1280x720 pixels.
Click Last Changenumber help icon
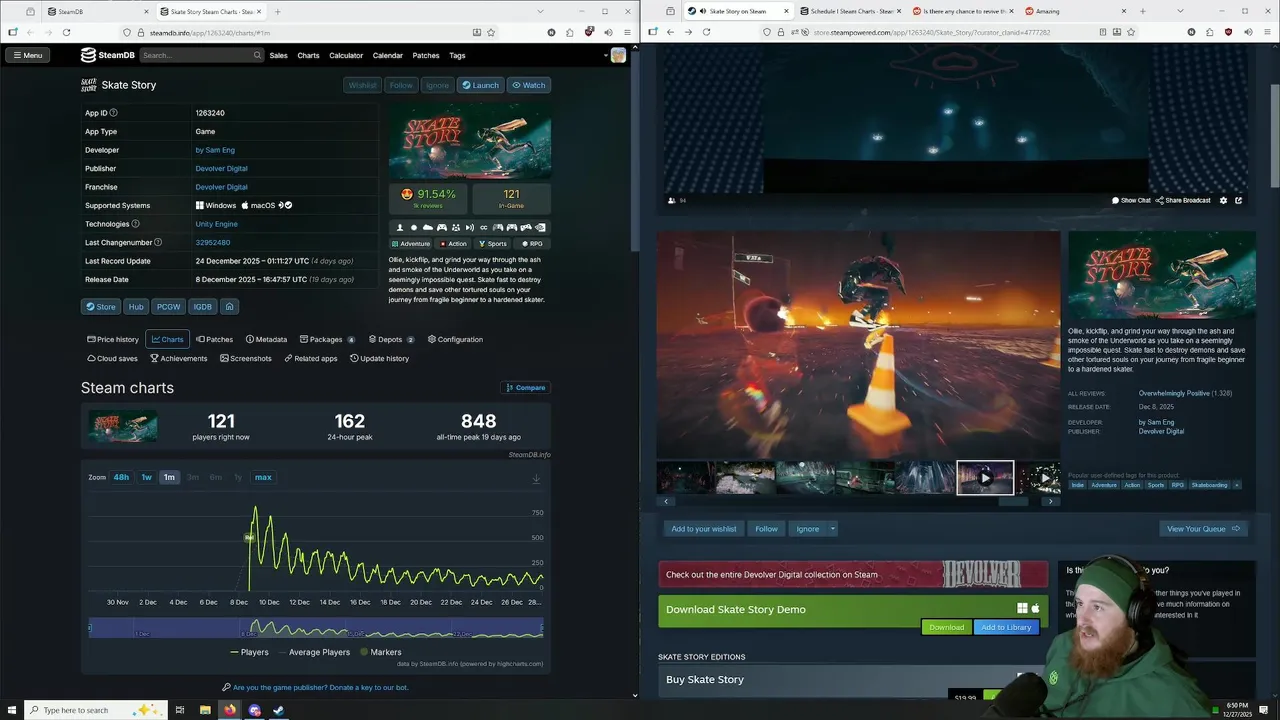coord(157,242)
